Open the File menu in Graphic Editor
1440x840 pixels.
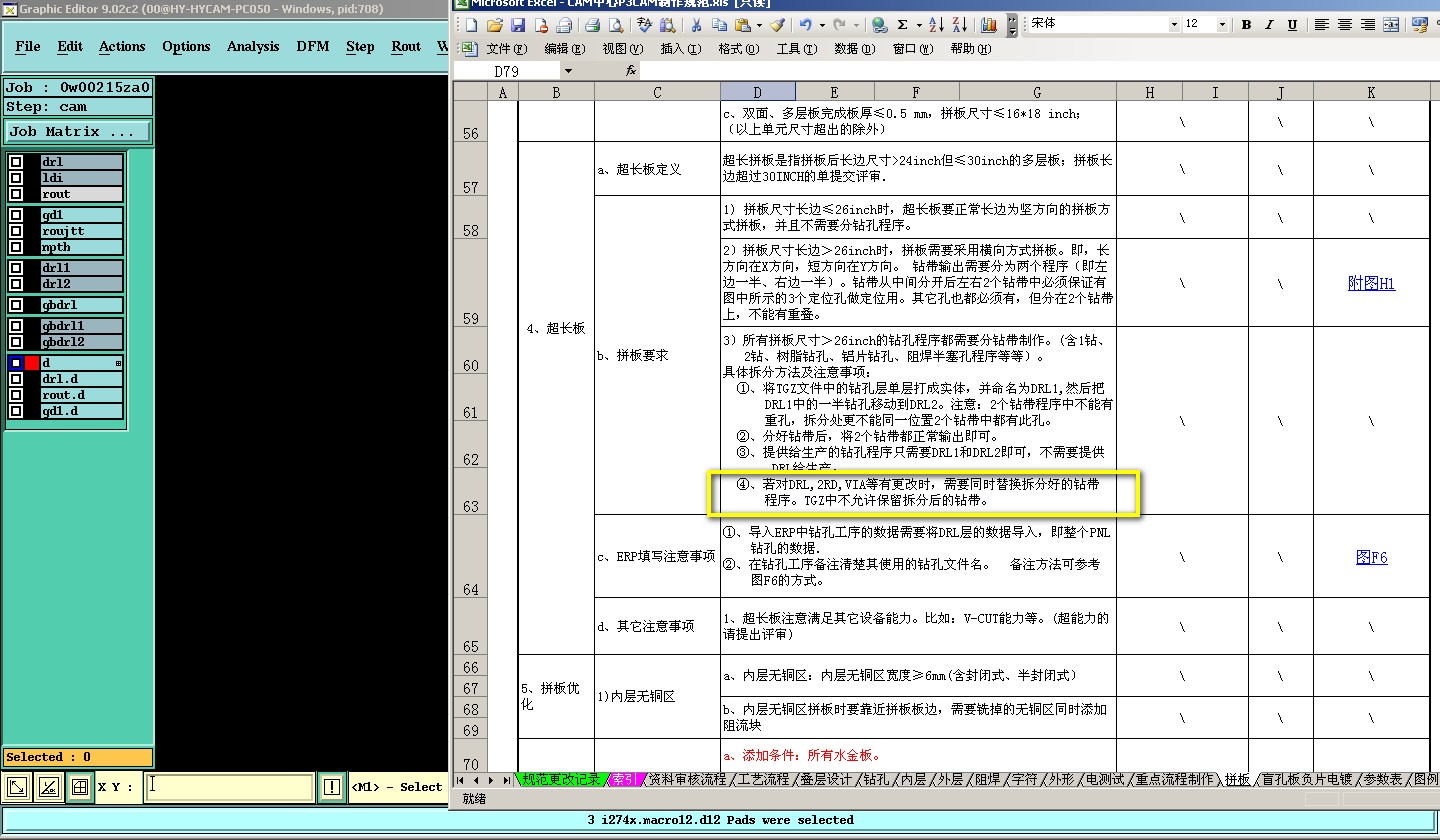coord(28,46)
